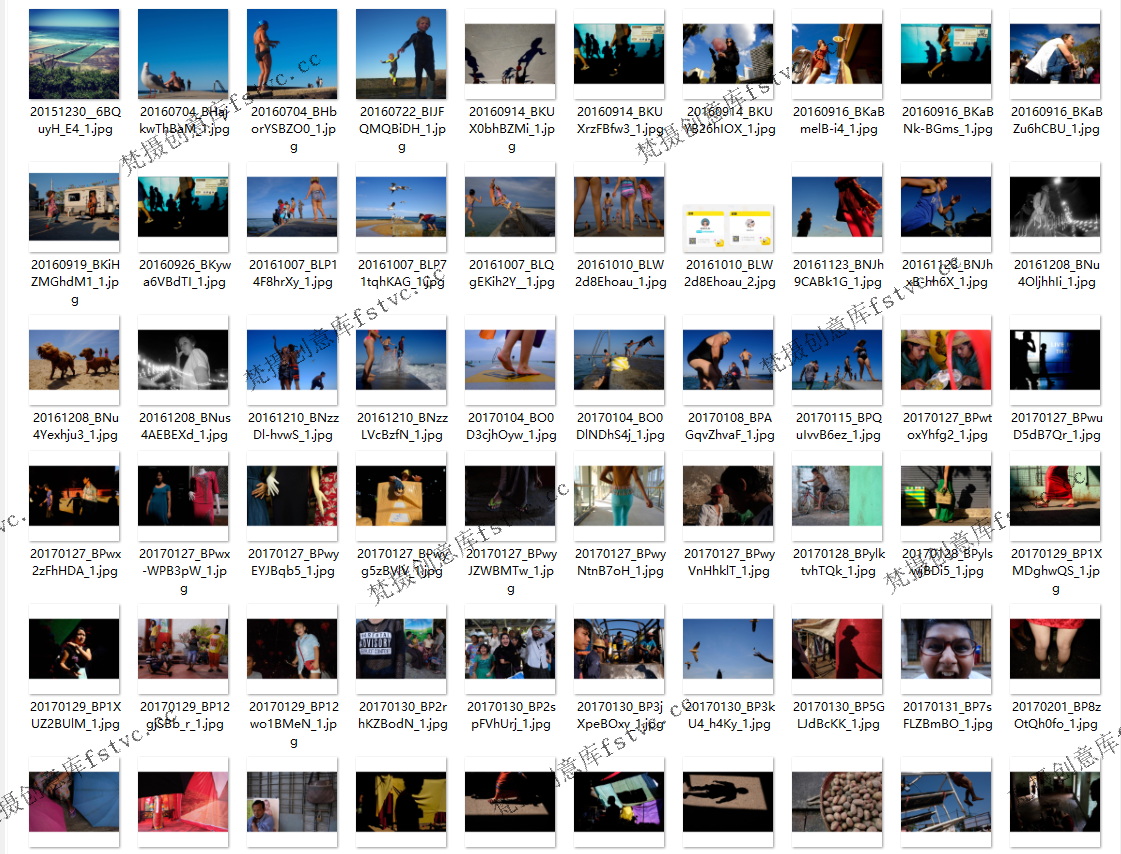The width and height of the screenshot is (1121, 854).
Task: Click file name 20160704_BHborYSBZO0_1.jpg
Action: click(x=293, y=129)
